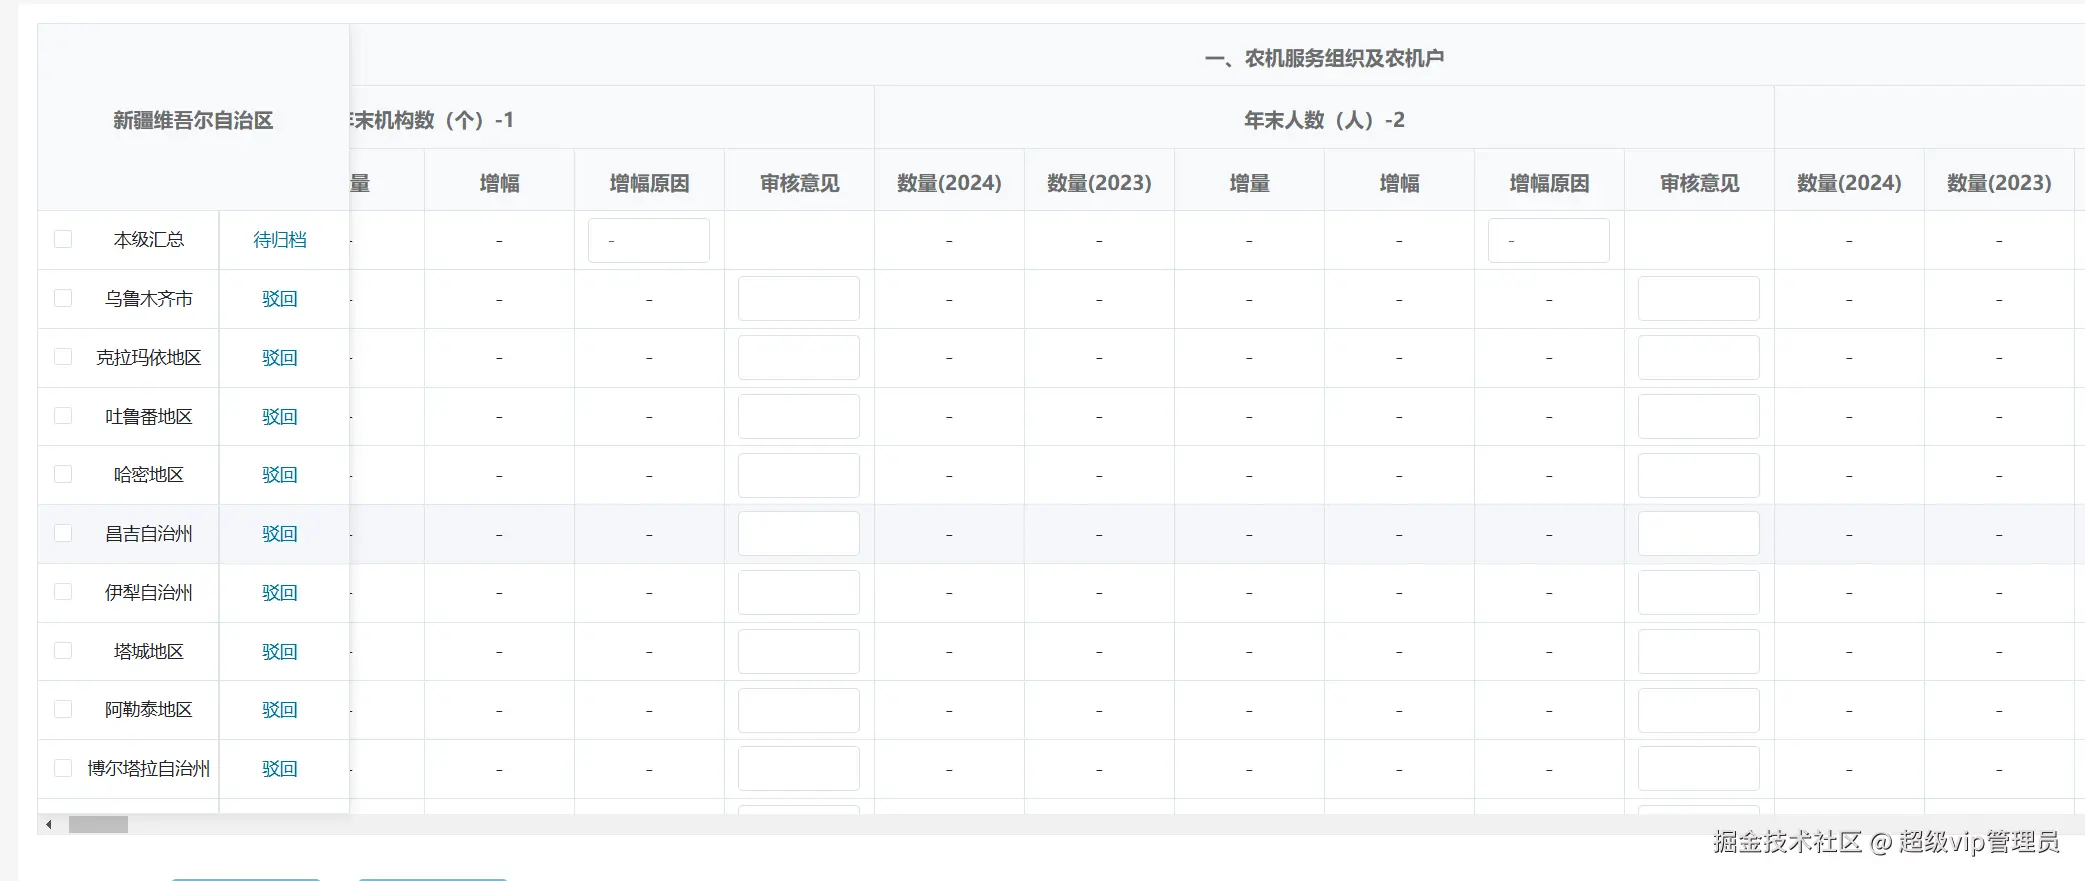Click 数量(2024) header under 年末人数
The width and height of the screenshot is (2085, 881).
click(x=949, y=183)
